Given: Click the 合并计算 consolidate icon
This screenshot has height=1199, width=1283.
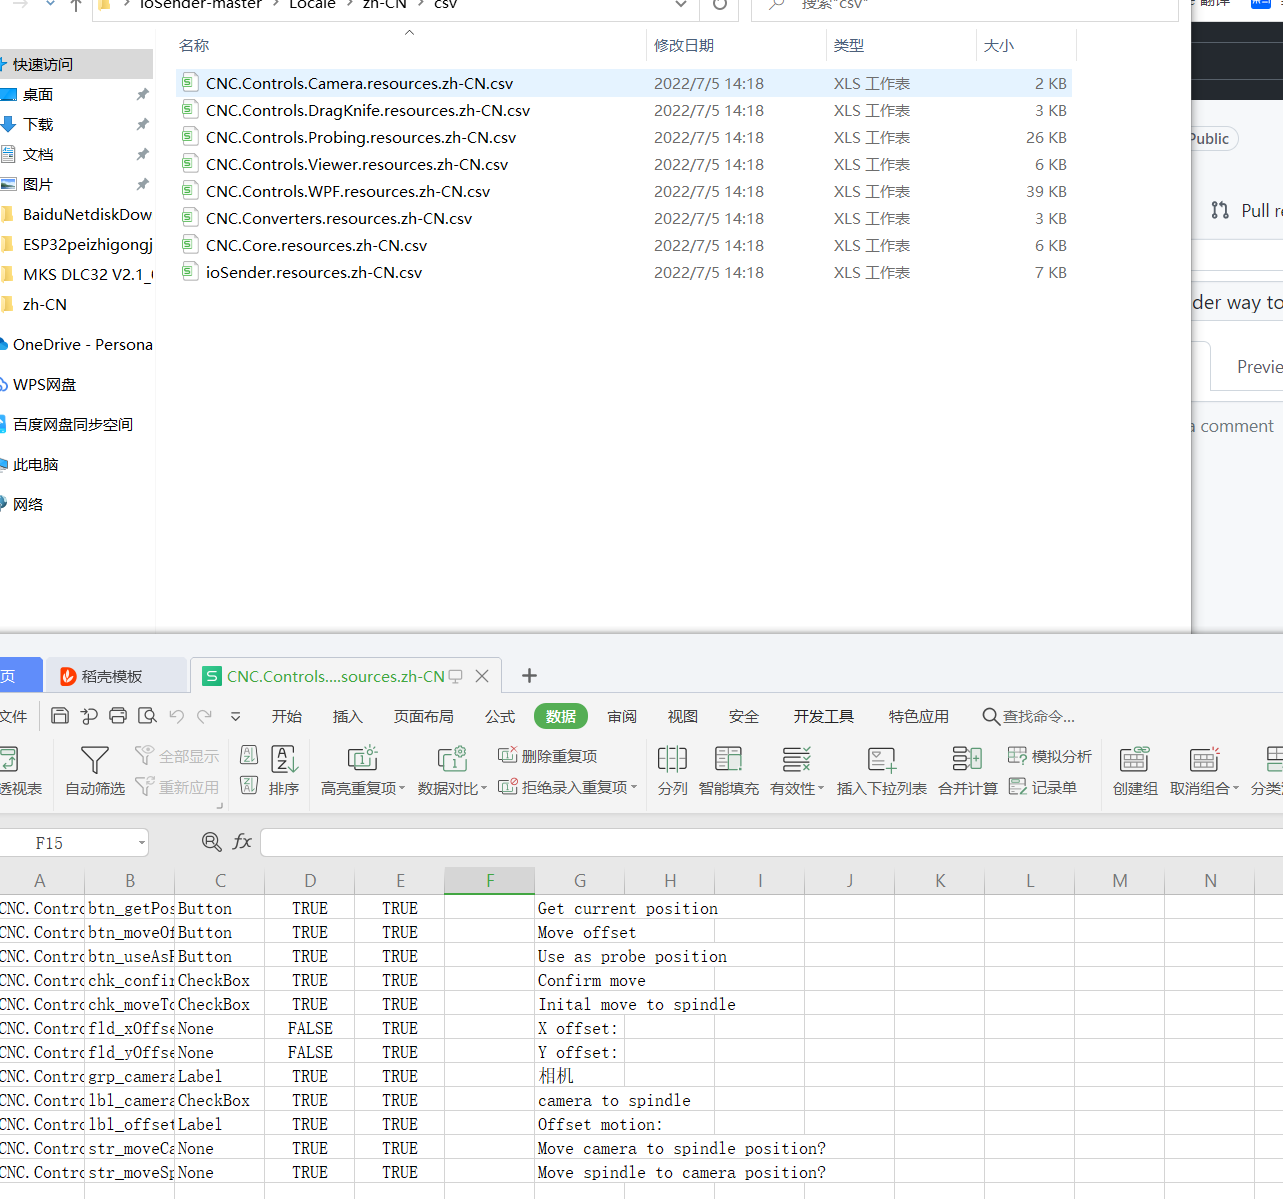Looking at the screenshot, I should [967, 760].
